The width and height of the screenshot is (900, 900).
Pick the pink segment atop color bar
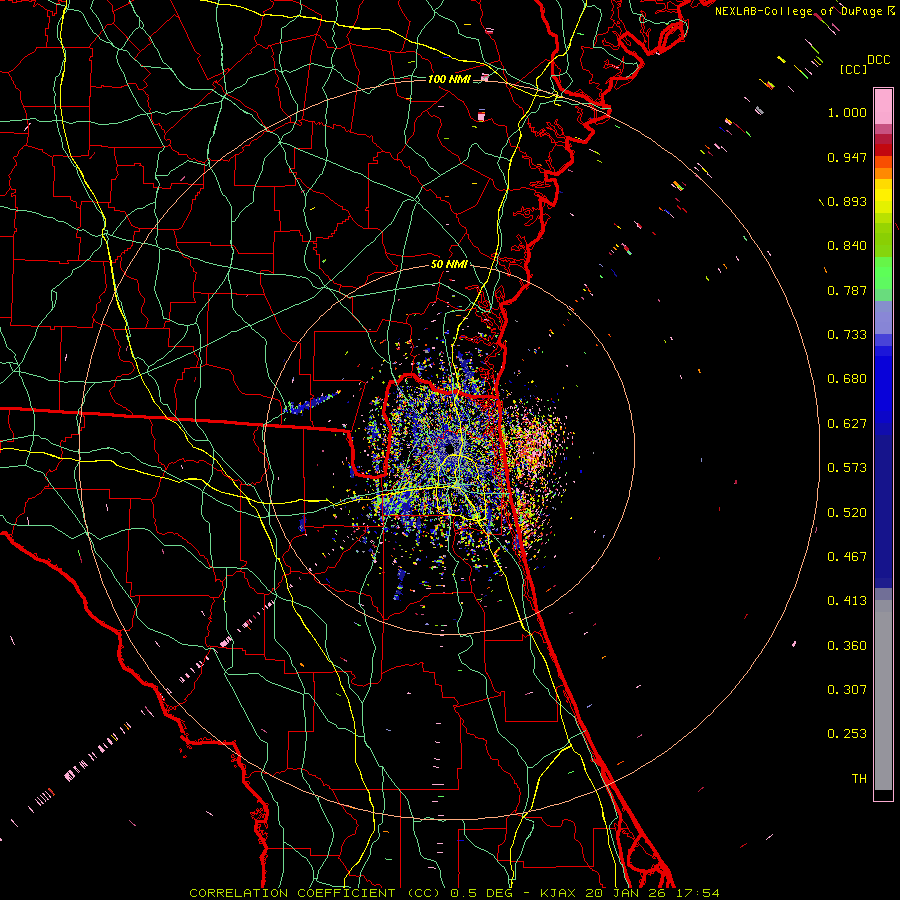point(883,106)
